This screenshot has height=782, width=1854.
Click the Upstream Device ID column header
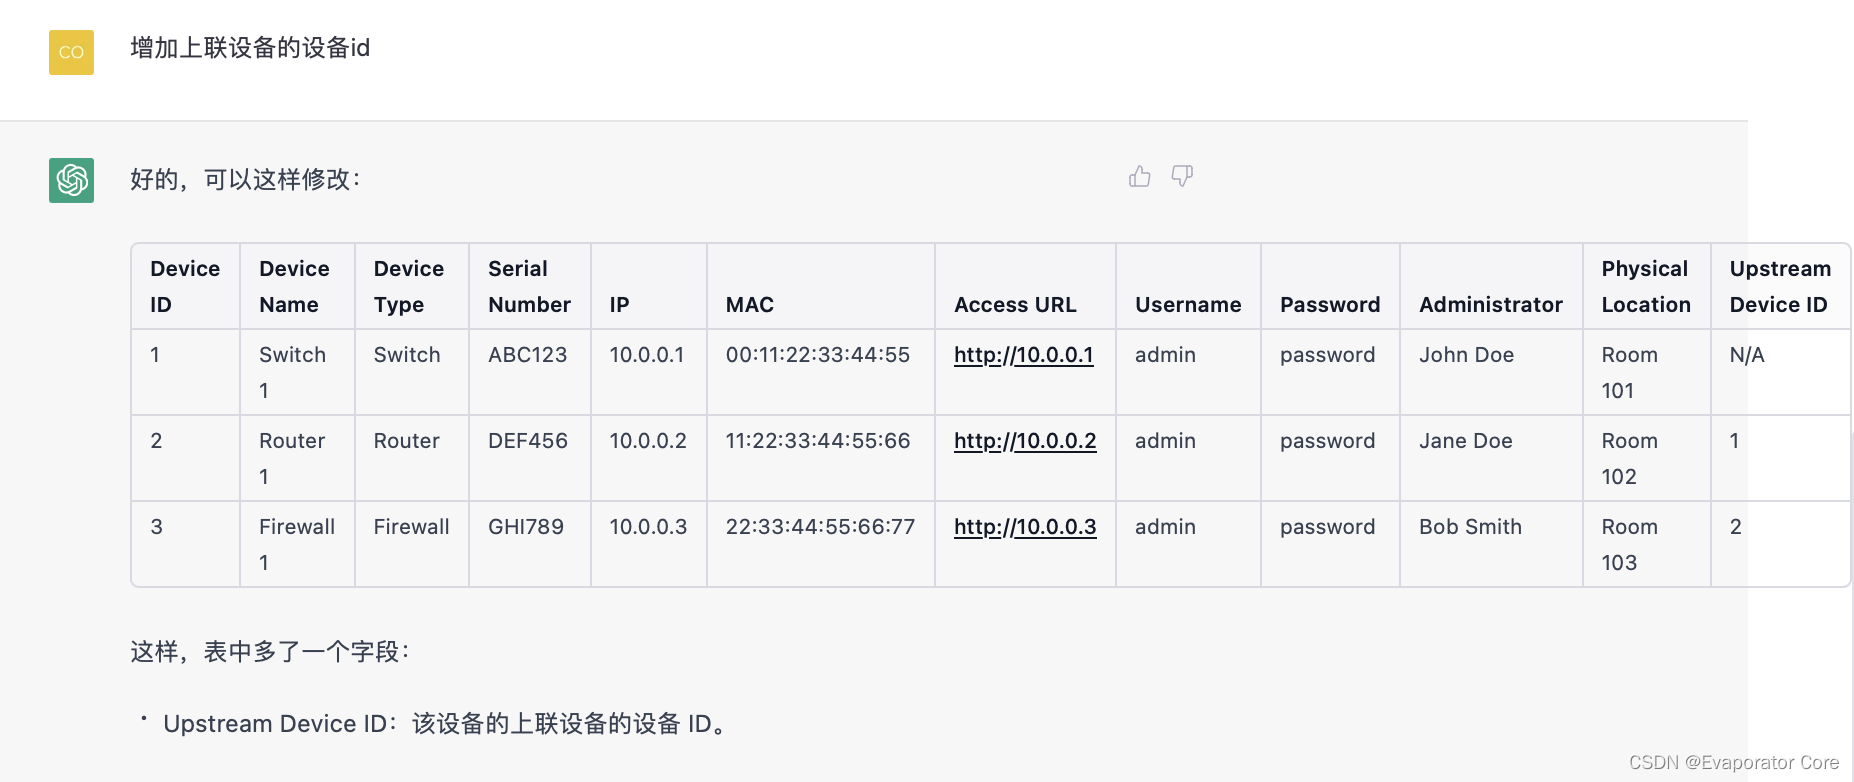click(1780, 287)
